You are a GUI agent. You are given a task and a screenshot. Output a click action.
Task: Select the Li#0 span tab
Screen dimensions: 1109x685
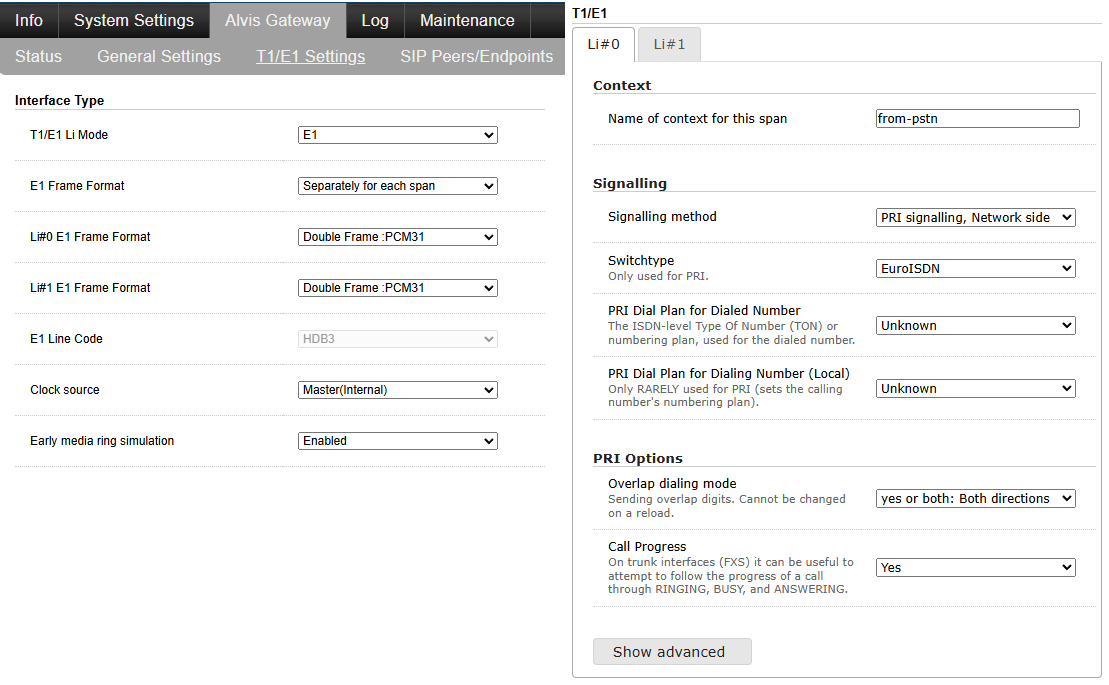point(603,44)
